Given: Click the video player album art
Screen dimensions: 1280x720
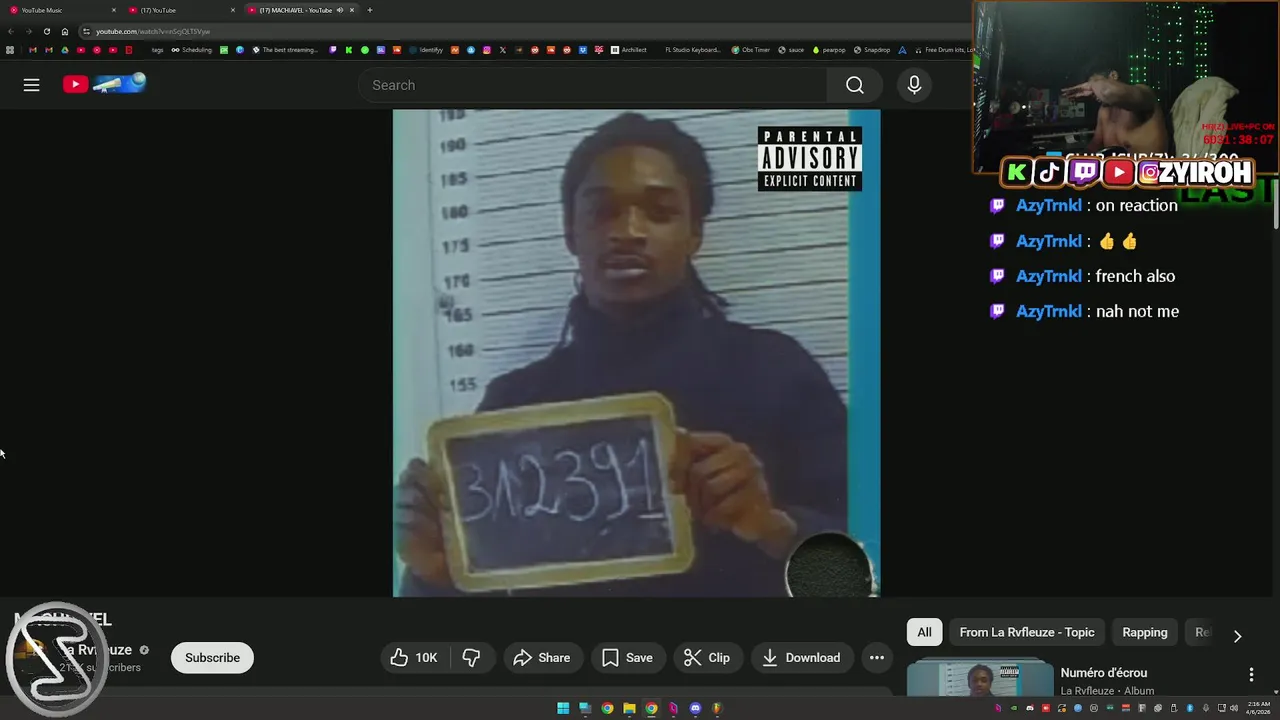Looking at the screenshot, I should click(x=636, y=353).
